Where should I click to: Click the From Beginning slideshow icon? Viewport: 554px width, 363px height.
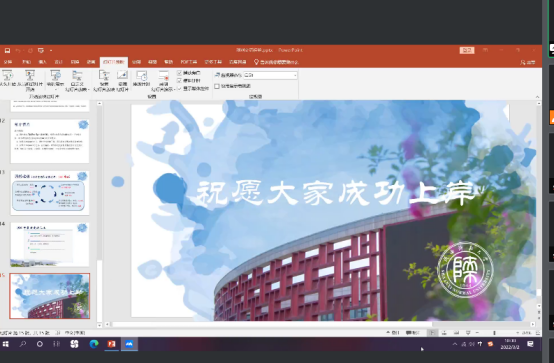(7, 75)
